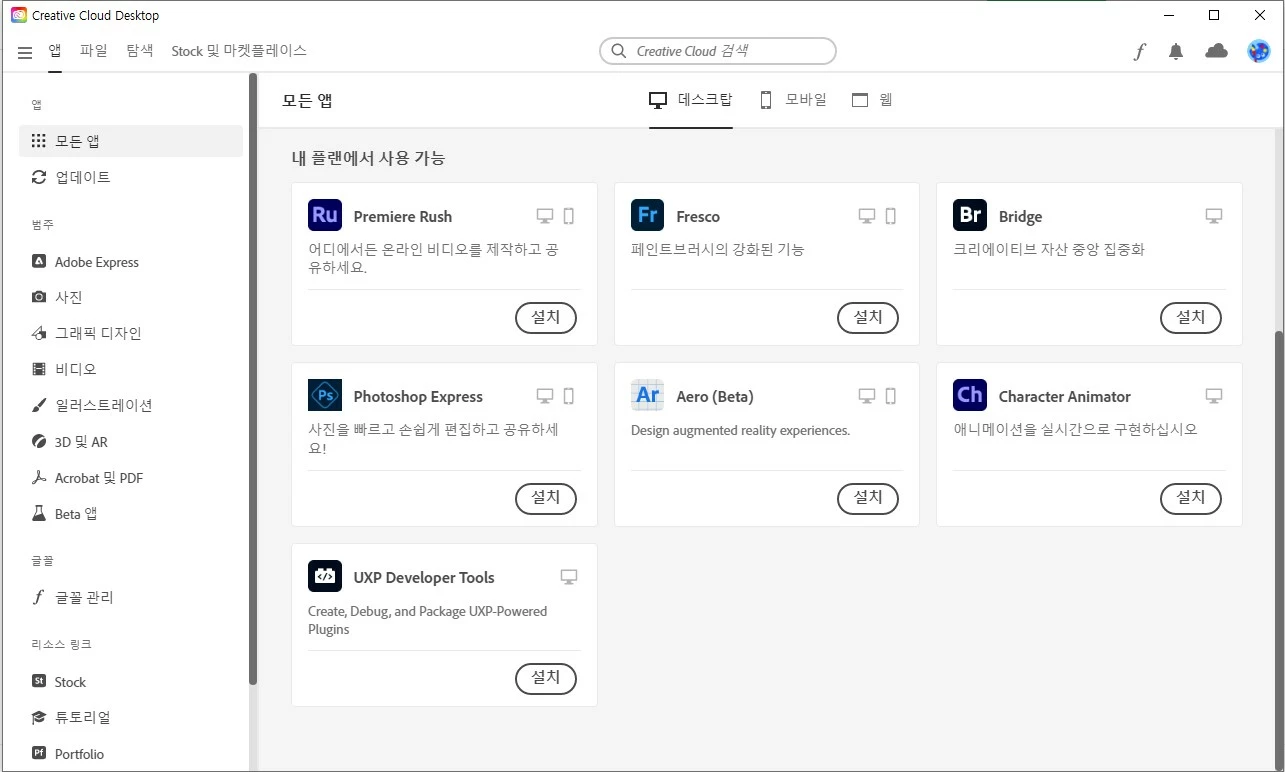Open Portfolio resource link
The image size is (1285, 772).
pos(131,754)
